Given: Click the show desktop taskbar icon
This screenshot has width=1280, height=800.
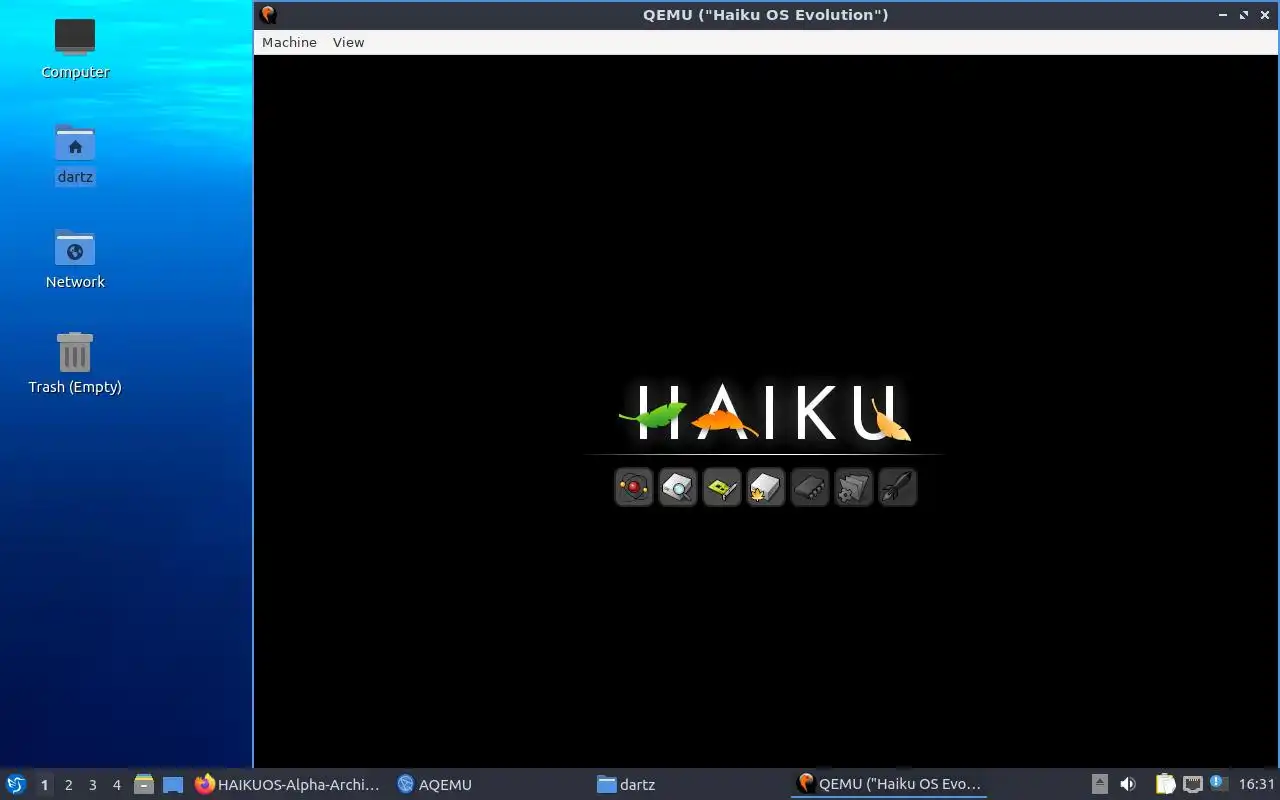Looking at the screenshot, I should 173,785.
